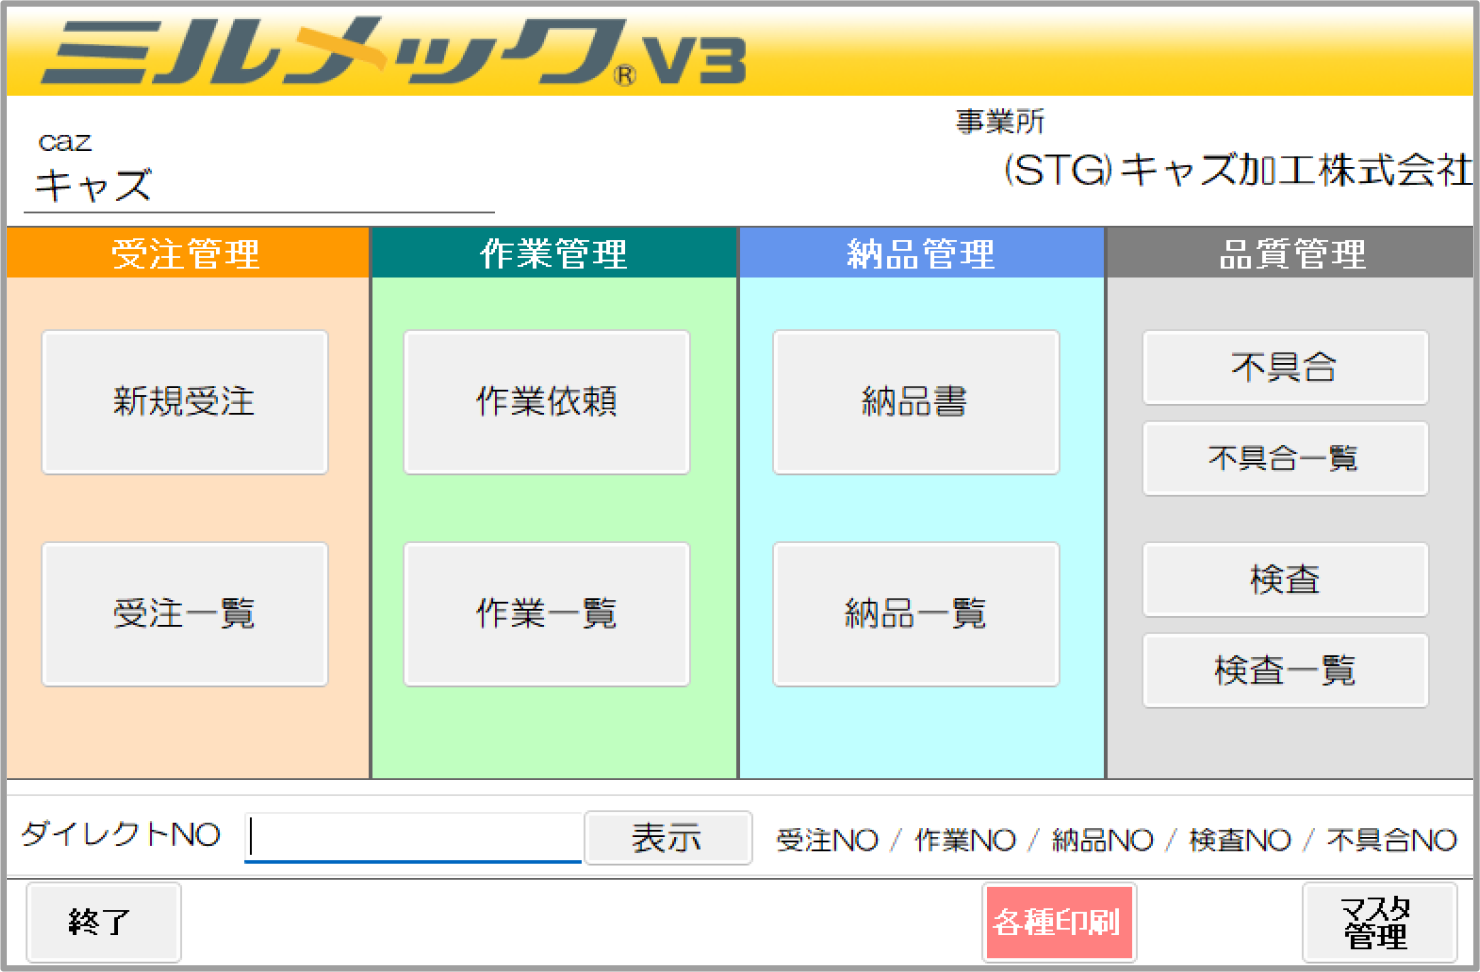Click the 検査NO hint text

pos(1240,840)
